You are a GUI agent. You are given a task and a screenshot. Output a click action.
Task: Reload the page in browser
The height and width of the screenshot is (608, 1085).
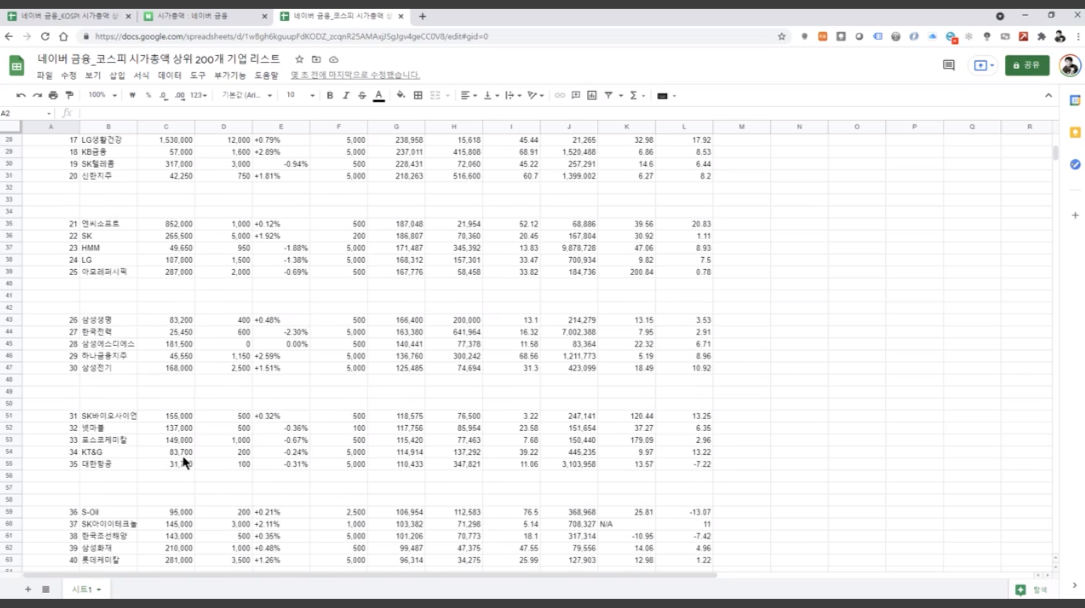pos(45,37)
